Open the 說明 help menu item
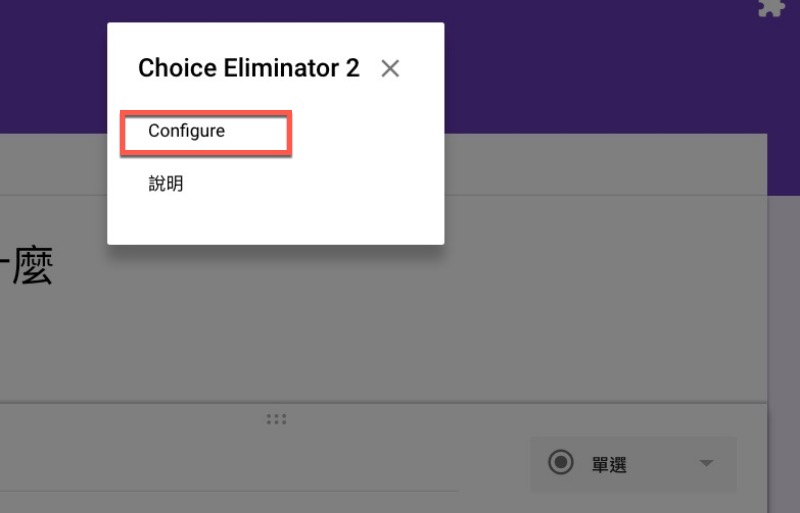This screenshot has width=800, height=513. [x=166, y=184]
